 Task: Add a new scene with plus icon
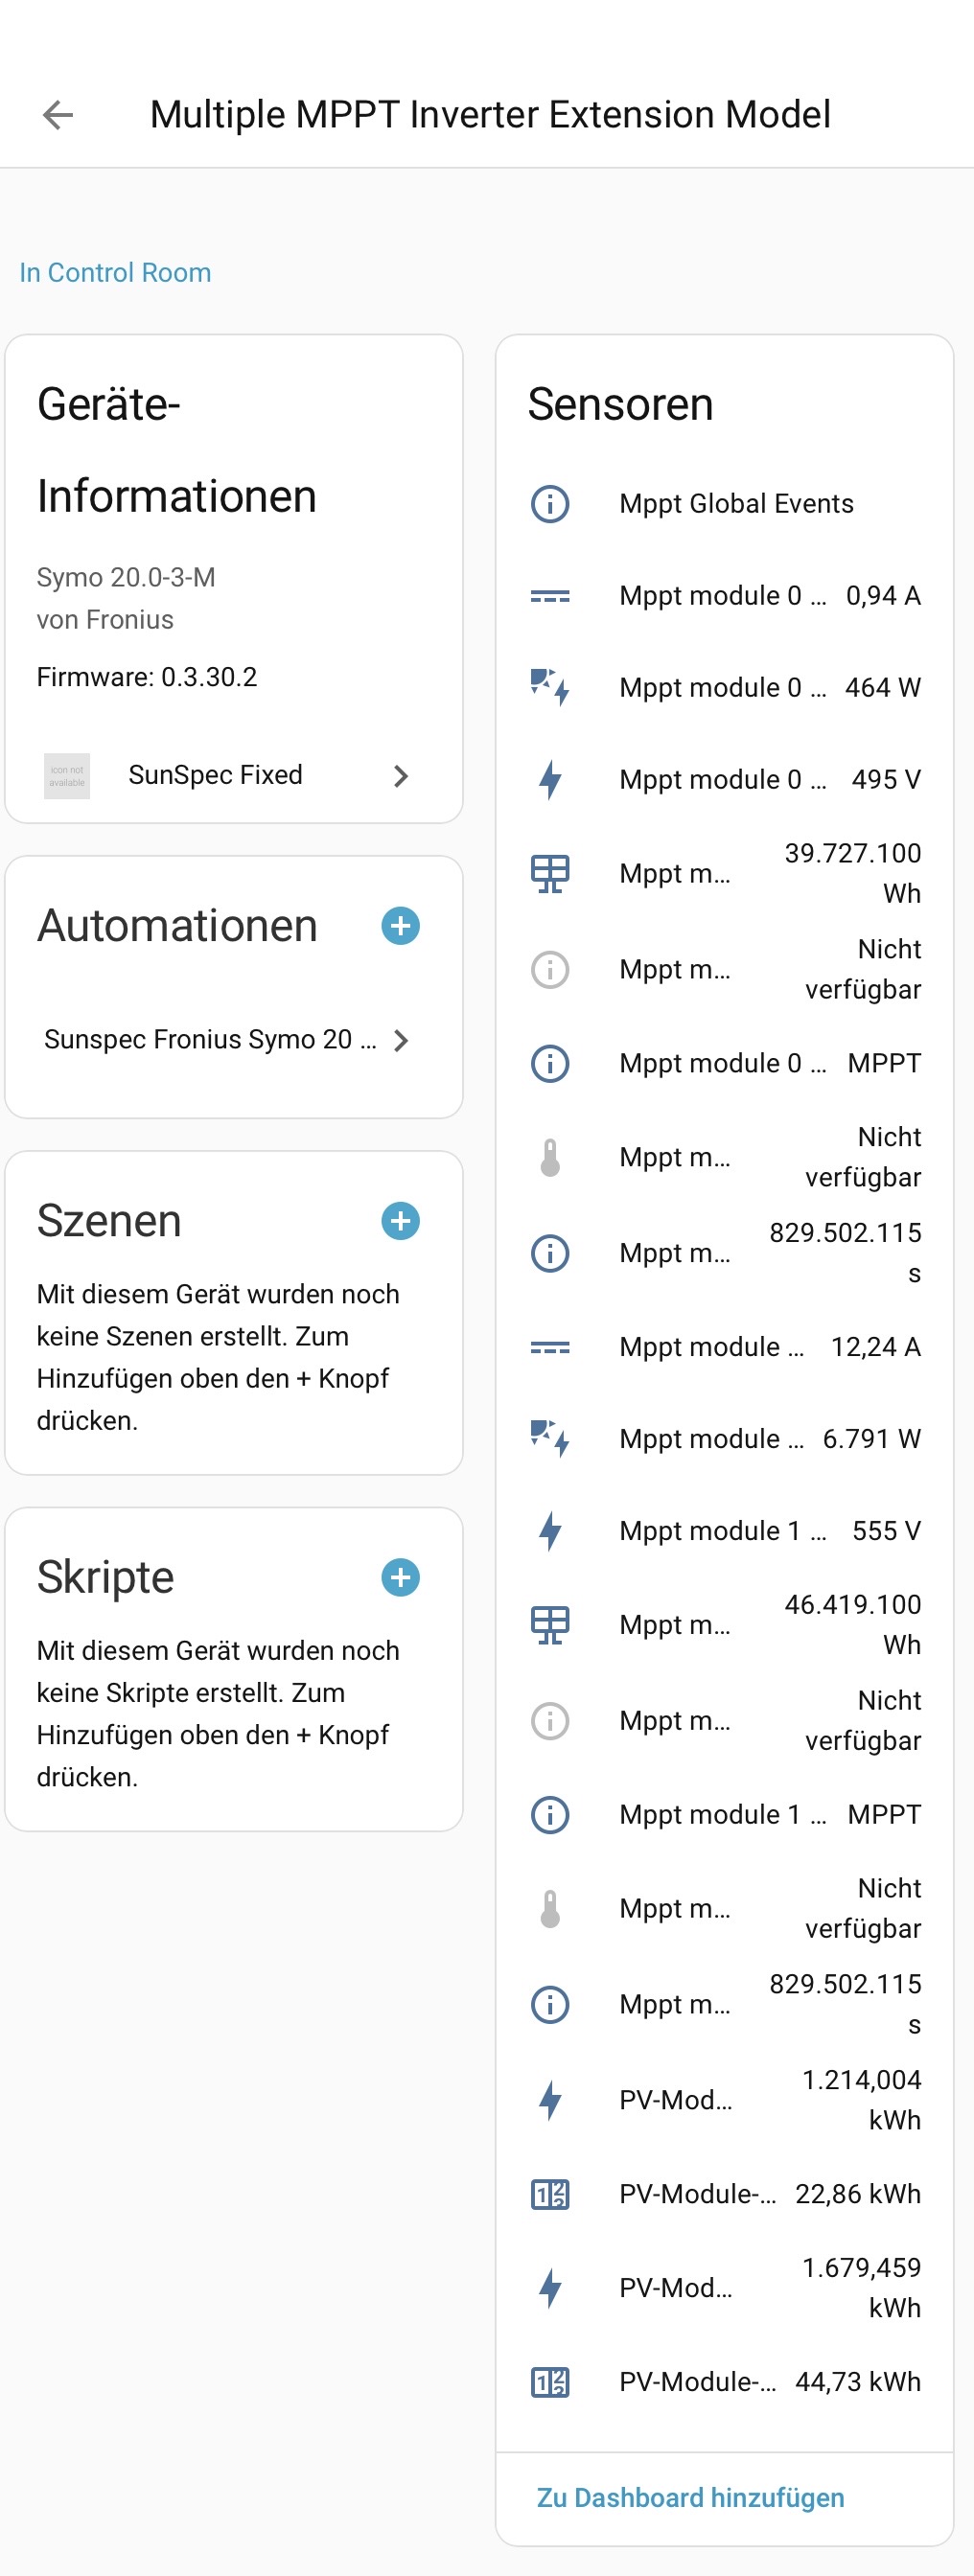click(x=400, y=1221)
